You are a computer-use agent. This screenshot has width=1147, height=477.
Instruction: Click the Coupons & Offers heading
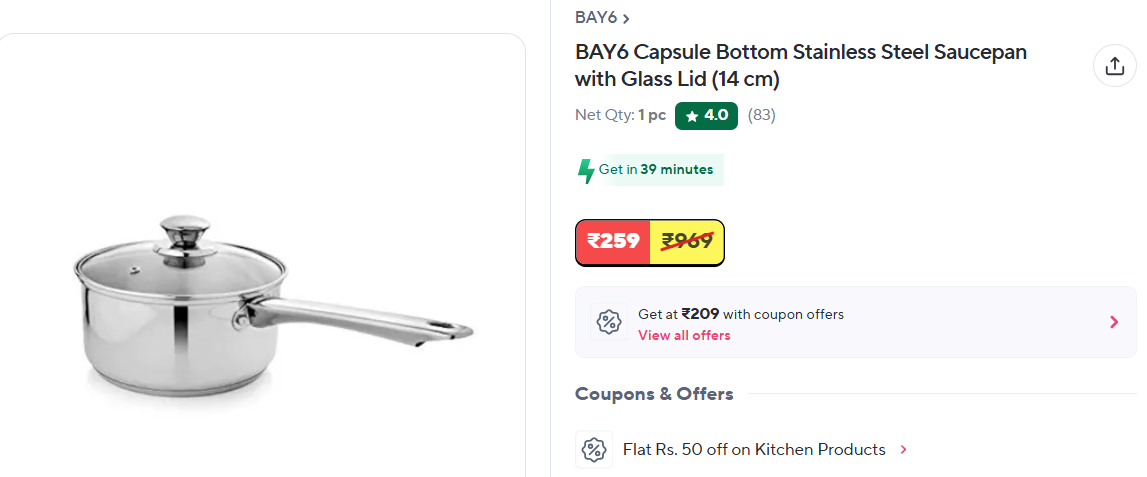click(654, 394)
